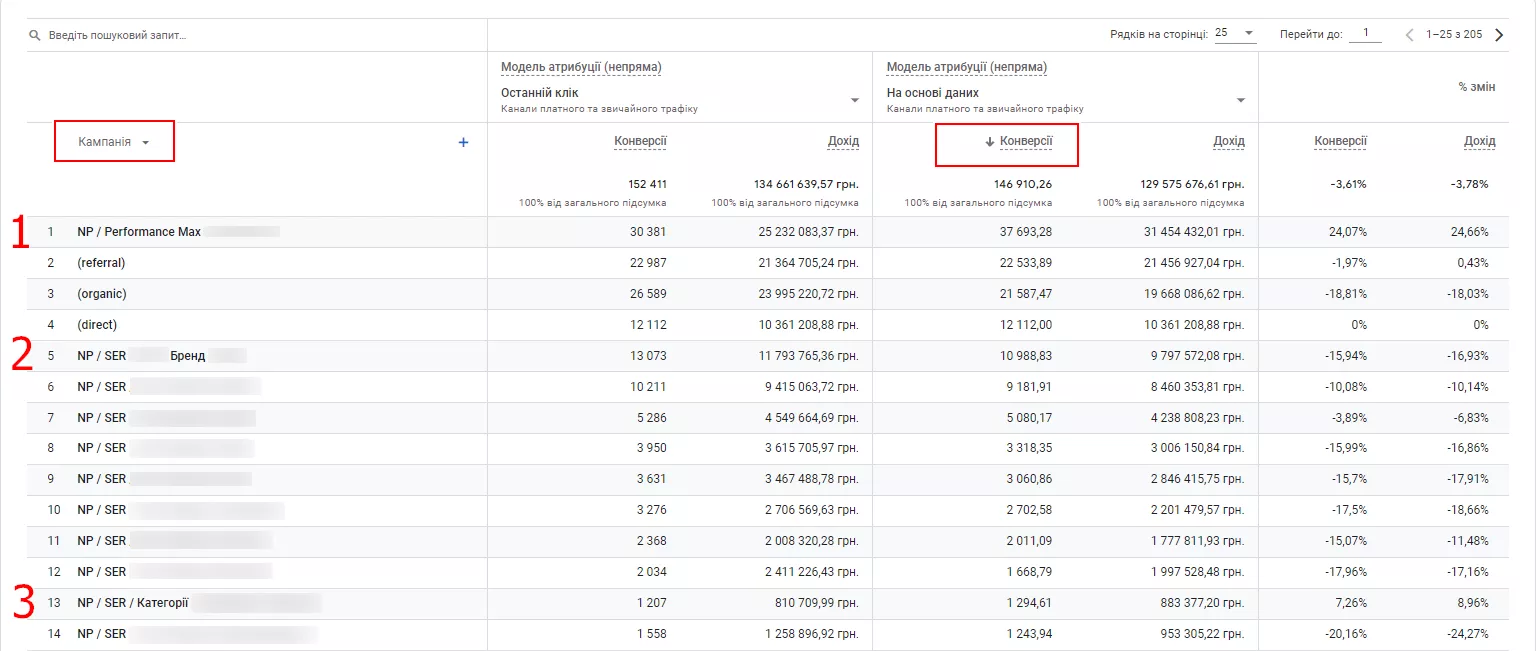Click the 'Перейти до' page number field

[1365, 34]
